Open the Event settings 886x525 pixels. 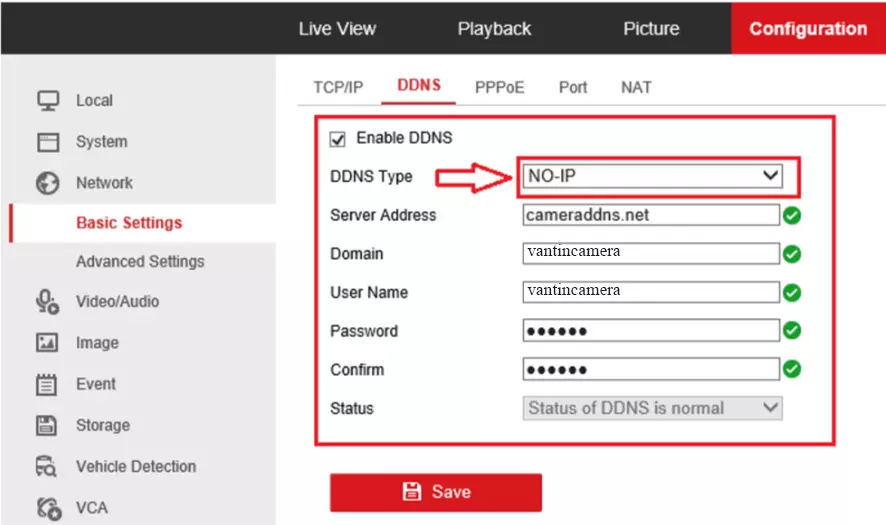coord(96,384)
